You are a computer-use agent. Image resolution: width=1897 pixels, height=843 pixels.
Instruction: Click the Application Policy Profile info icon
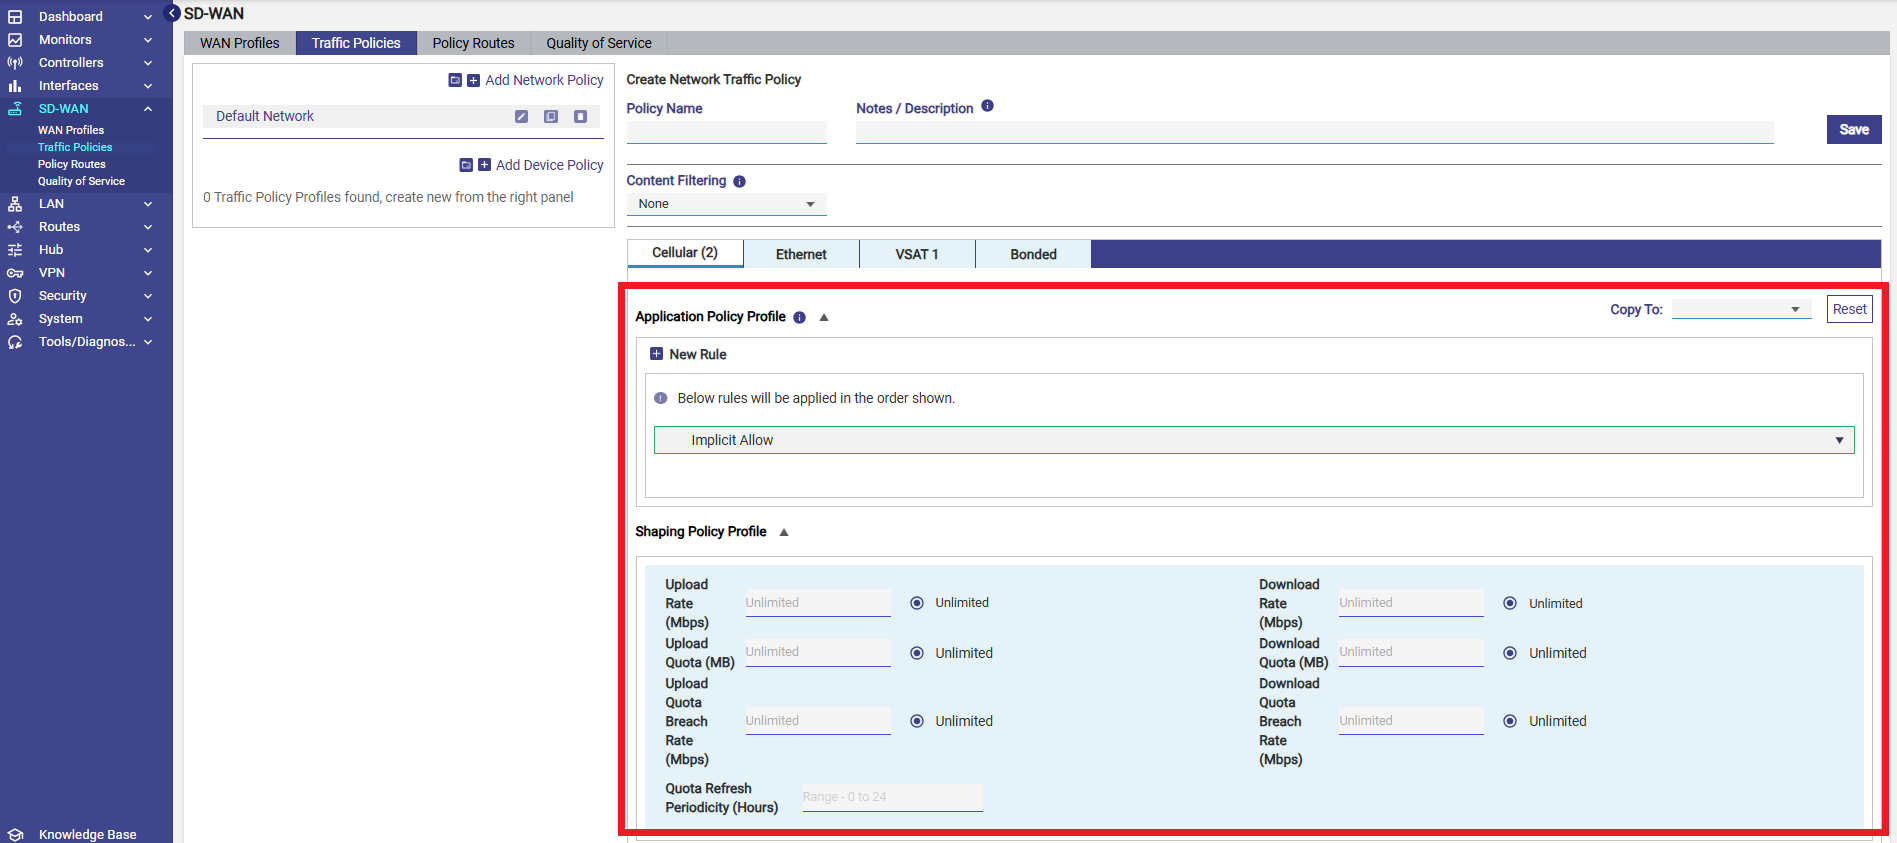click(x=799, y=318)
